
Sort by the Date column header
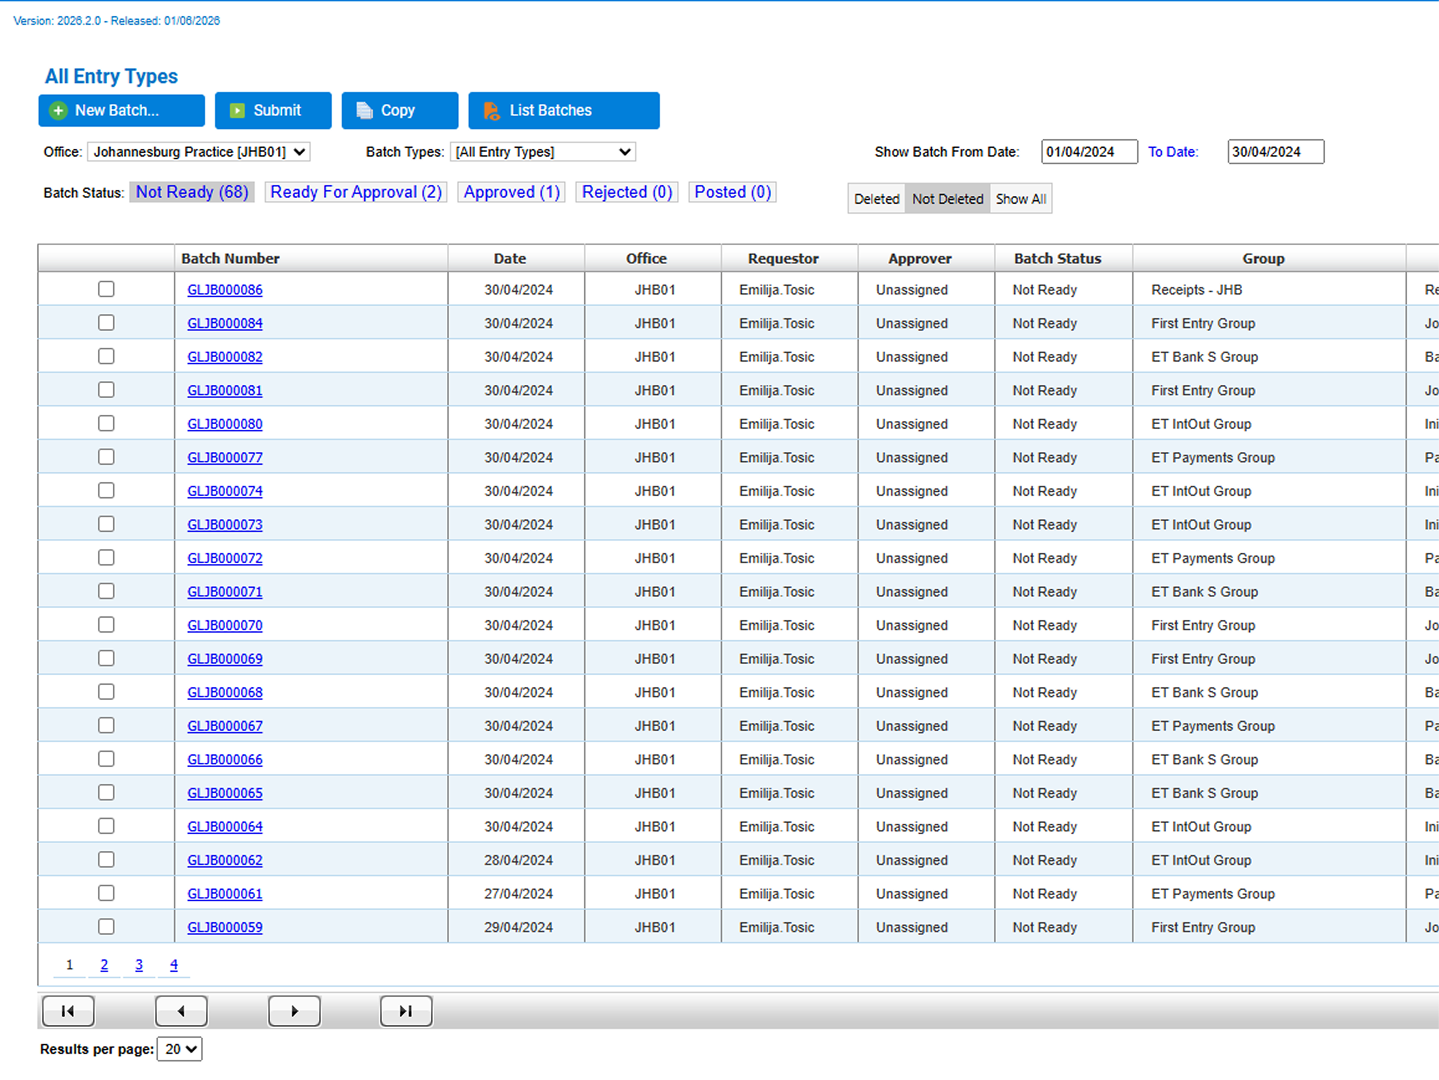(x=510, y=258)
